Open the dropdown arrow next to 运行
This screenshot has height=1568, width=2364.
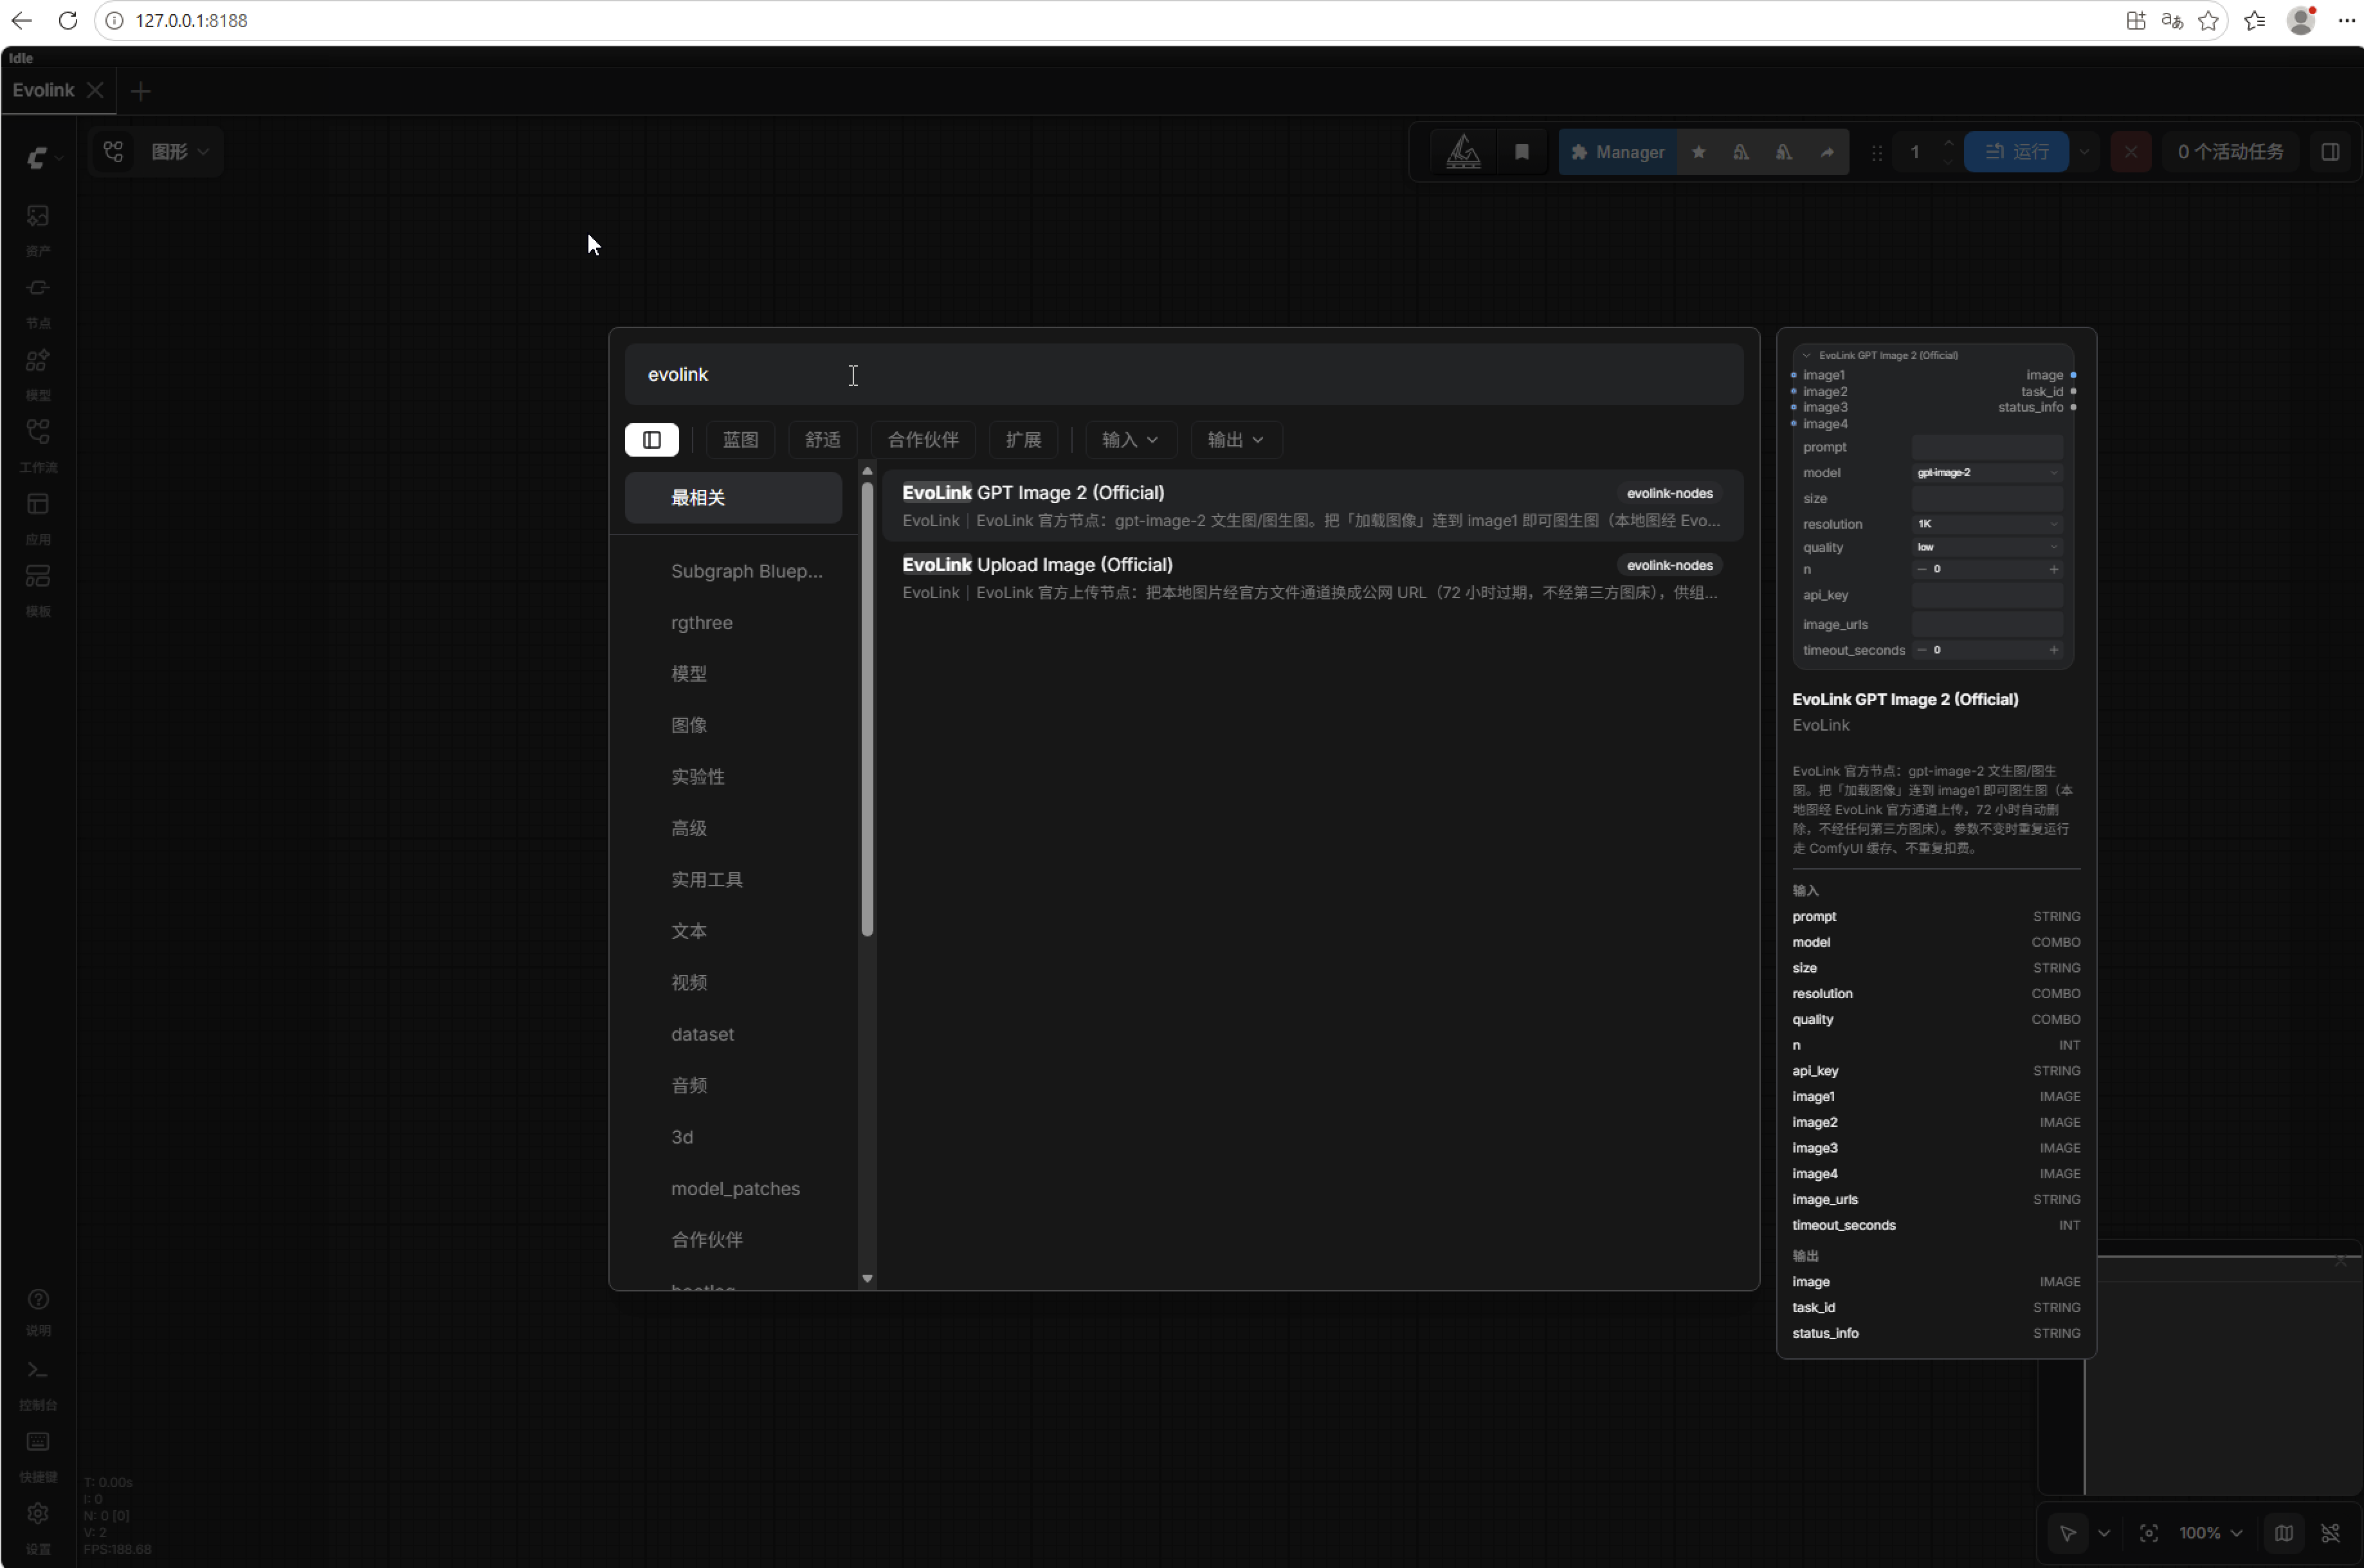click(2084, 152)
